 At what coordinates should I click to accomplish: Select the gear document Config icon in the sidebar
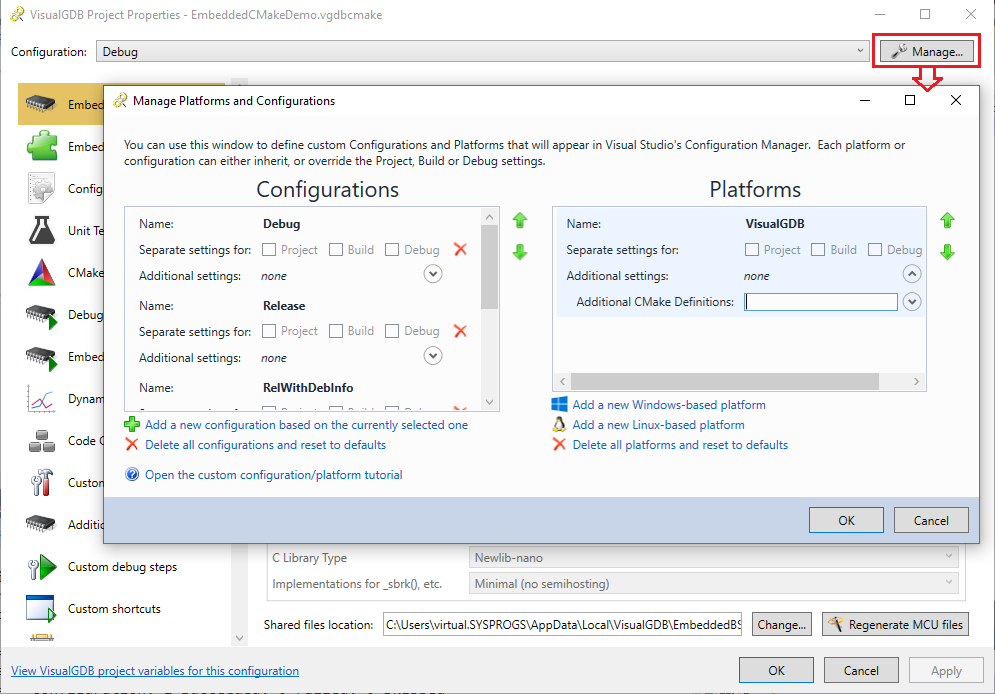click(42, 188)
